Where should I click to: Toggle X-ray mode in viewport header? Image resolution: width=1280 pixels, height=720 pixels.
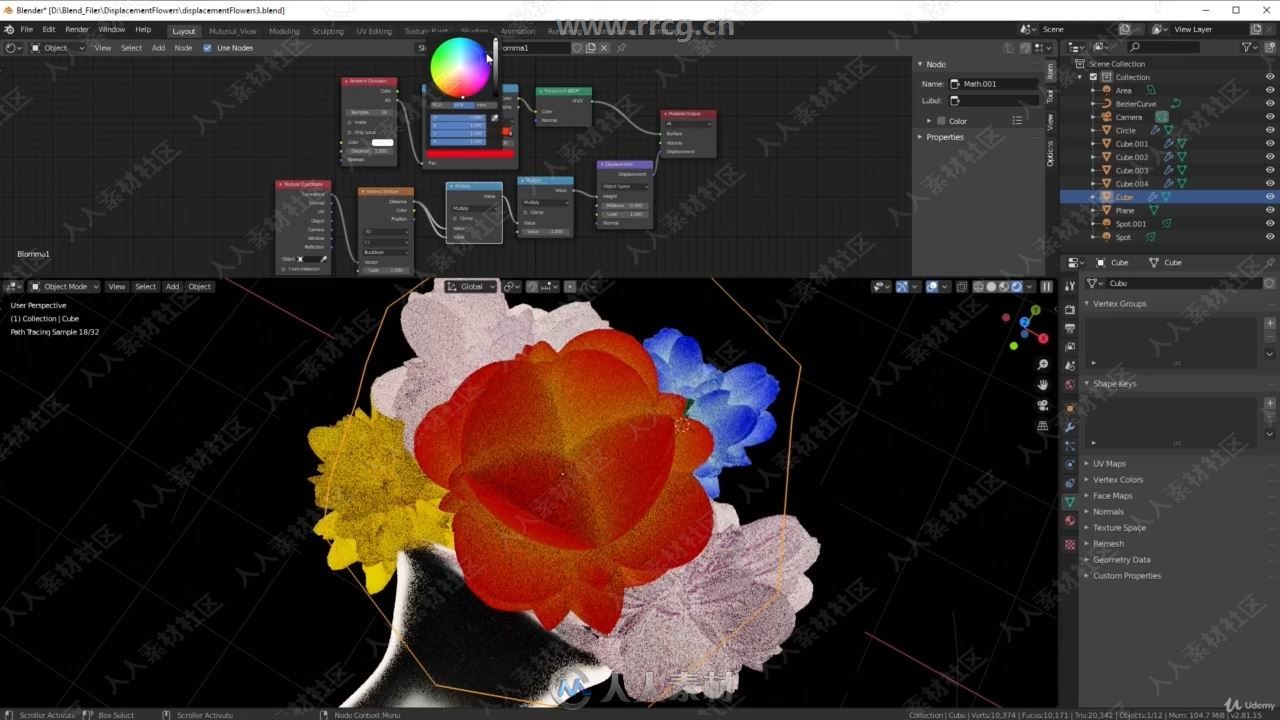(961, 287)
